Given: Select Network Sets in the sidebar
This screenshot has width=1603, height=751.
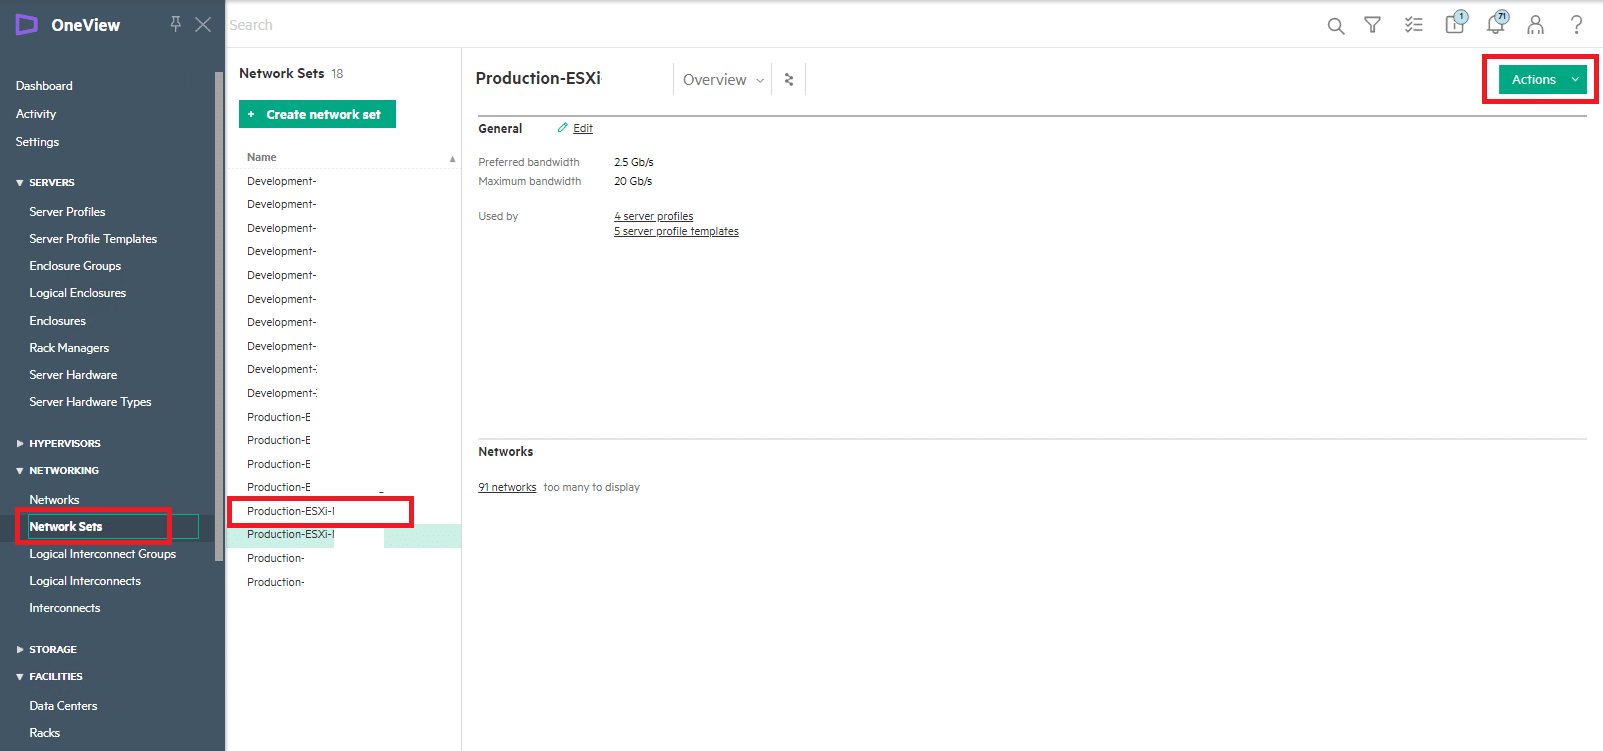Looking at the screenshot, I should 65,527.
